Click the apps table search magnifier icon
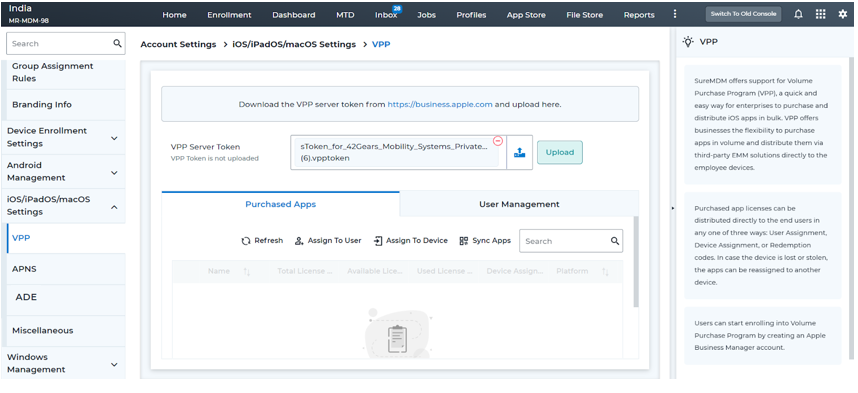The image size is (858, 393). click(x=614, y=241)
